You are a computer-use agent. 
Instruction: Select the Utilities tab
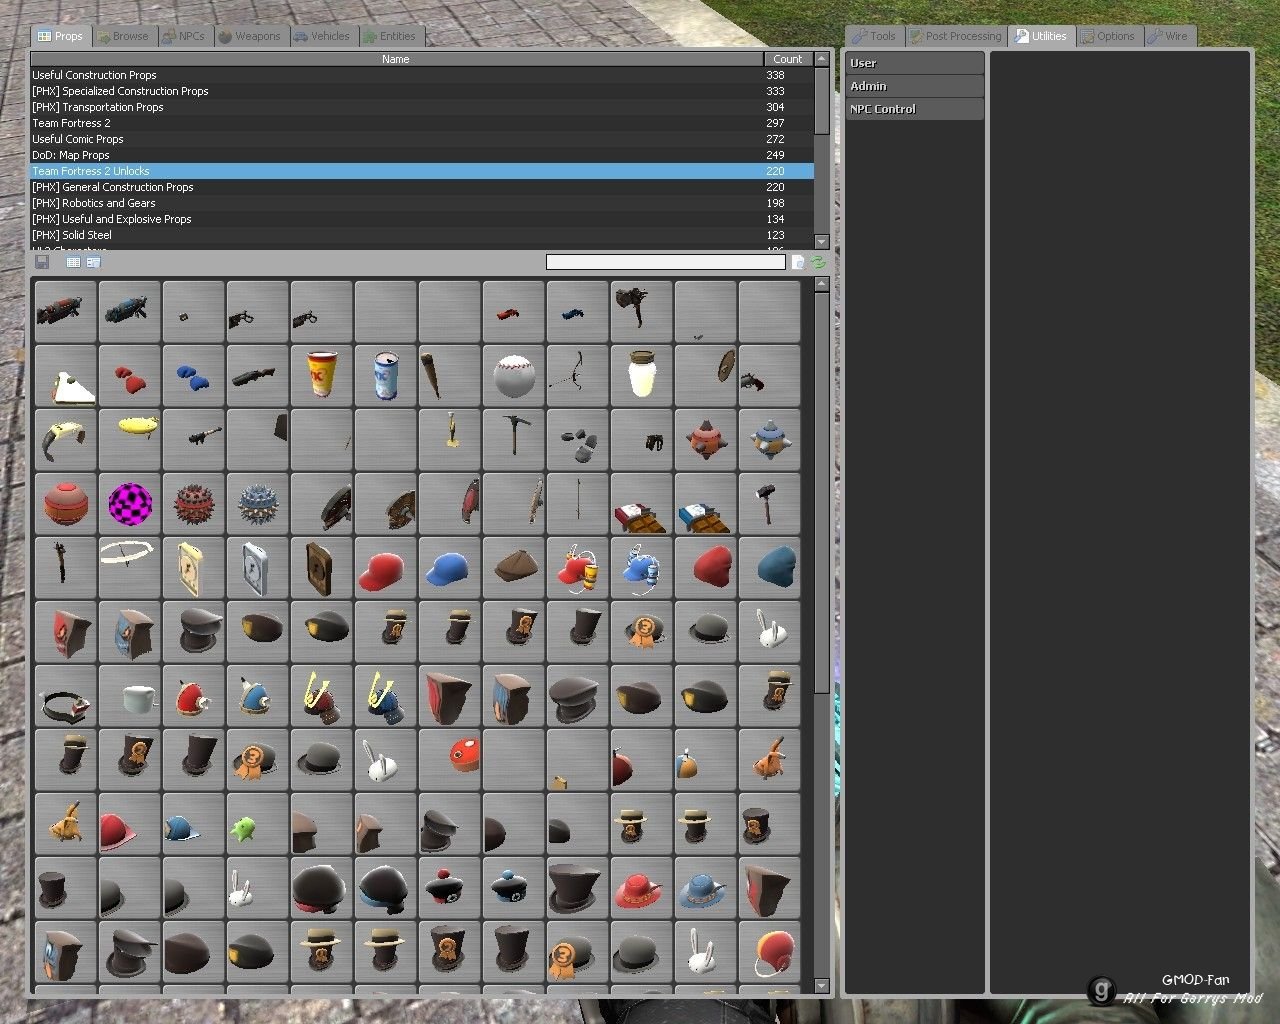(x=1041, y=36)
